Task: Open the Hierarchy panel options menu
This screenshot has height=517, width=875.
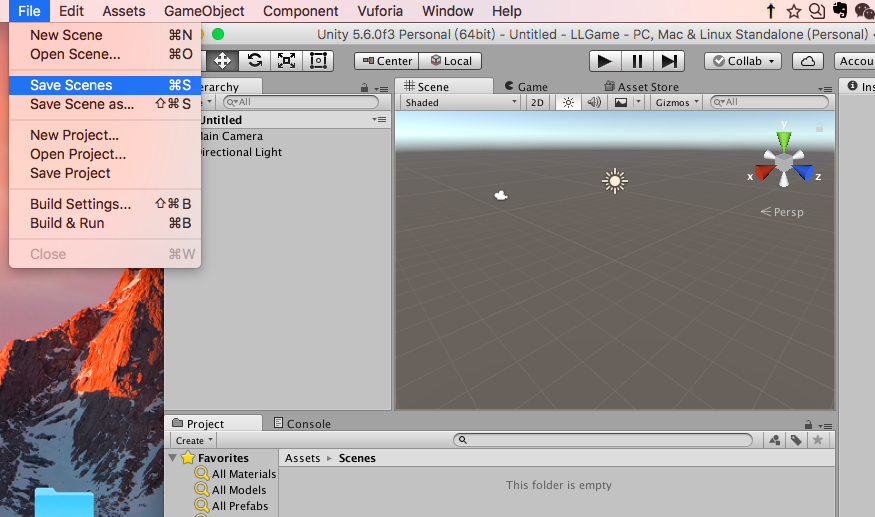Action: click(381, 89)
